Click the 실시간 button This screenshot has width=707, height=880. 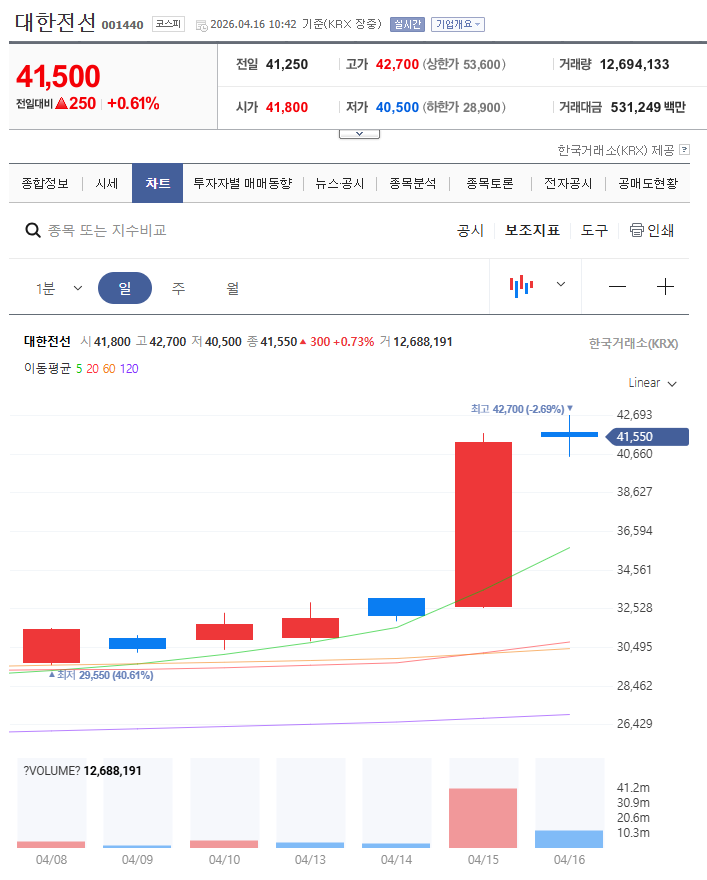click(407, 24)
